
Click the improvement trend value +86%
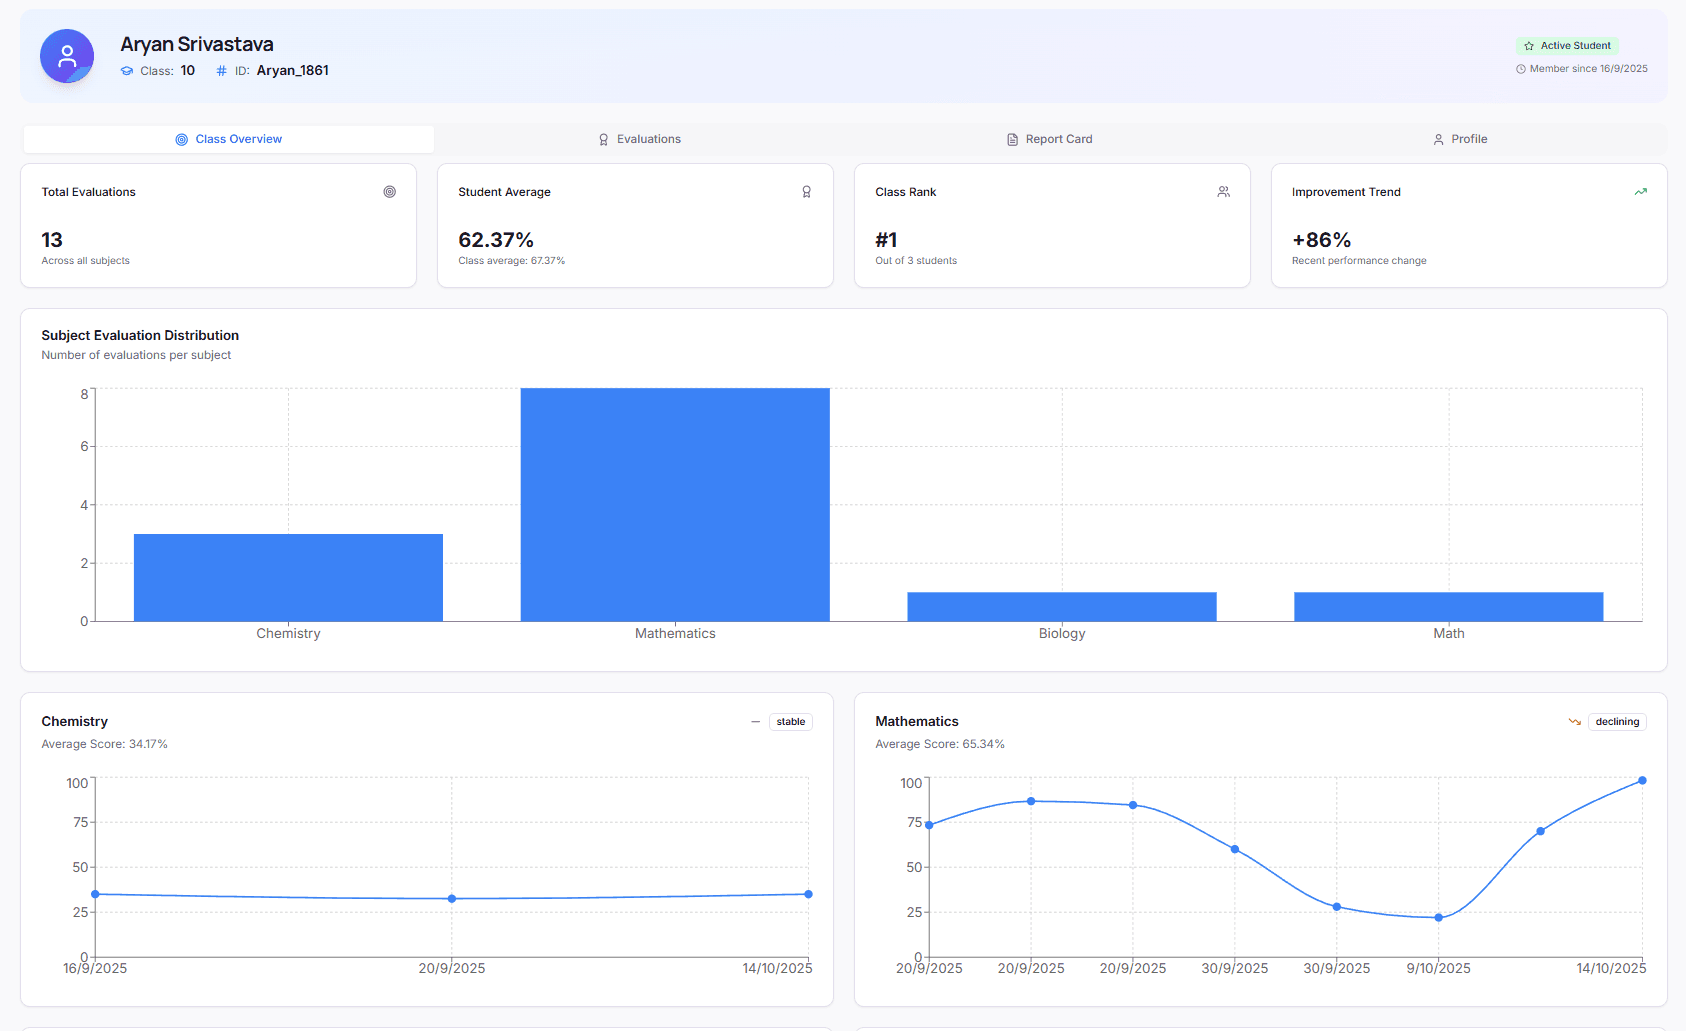pos(1321,240)
